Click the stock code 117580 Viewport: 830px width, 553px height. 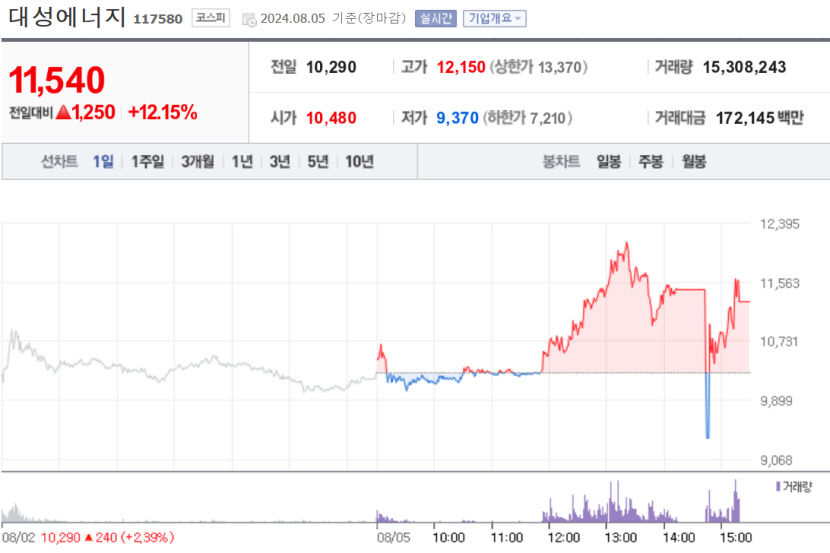point(157,20)
